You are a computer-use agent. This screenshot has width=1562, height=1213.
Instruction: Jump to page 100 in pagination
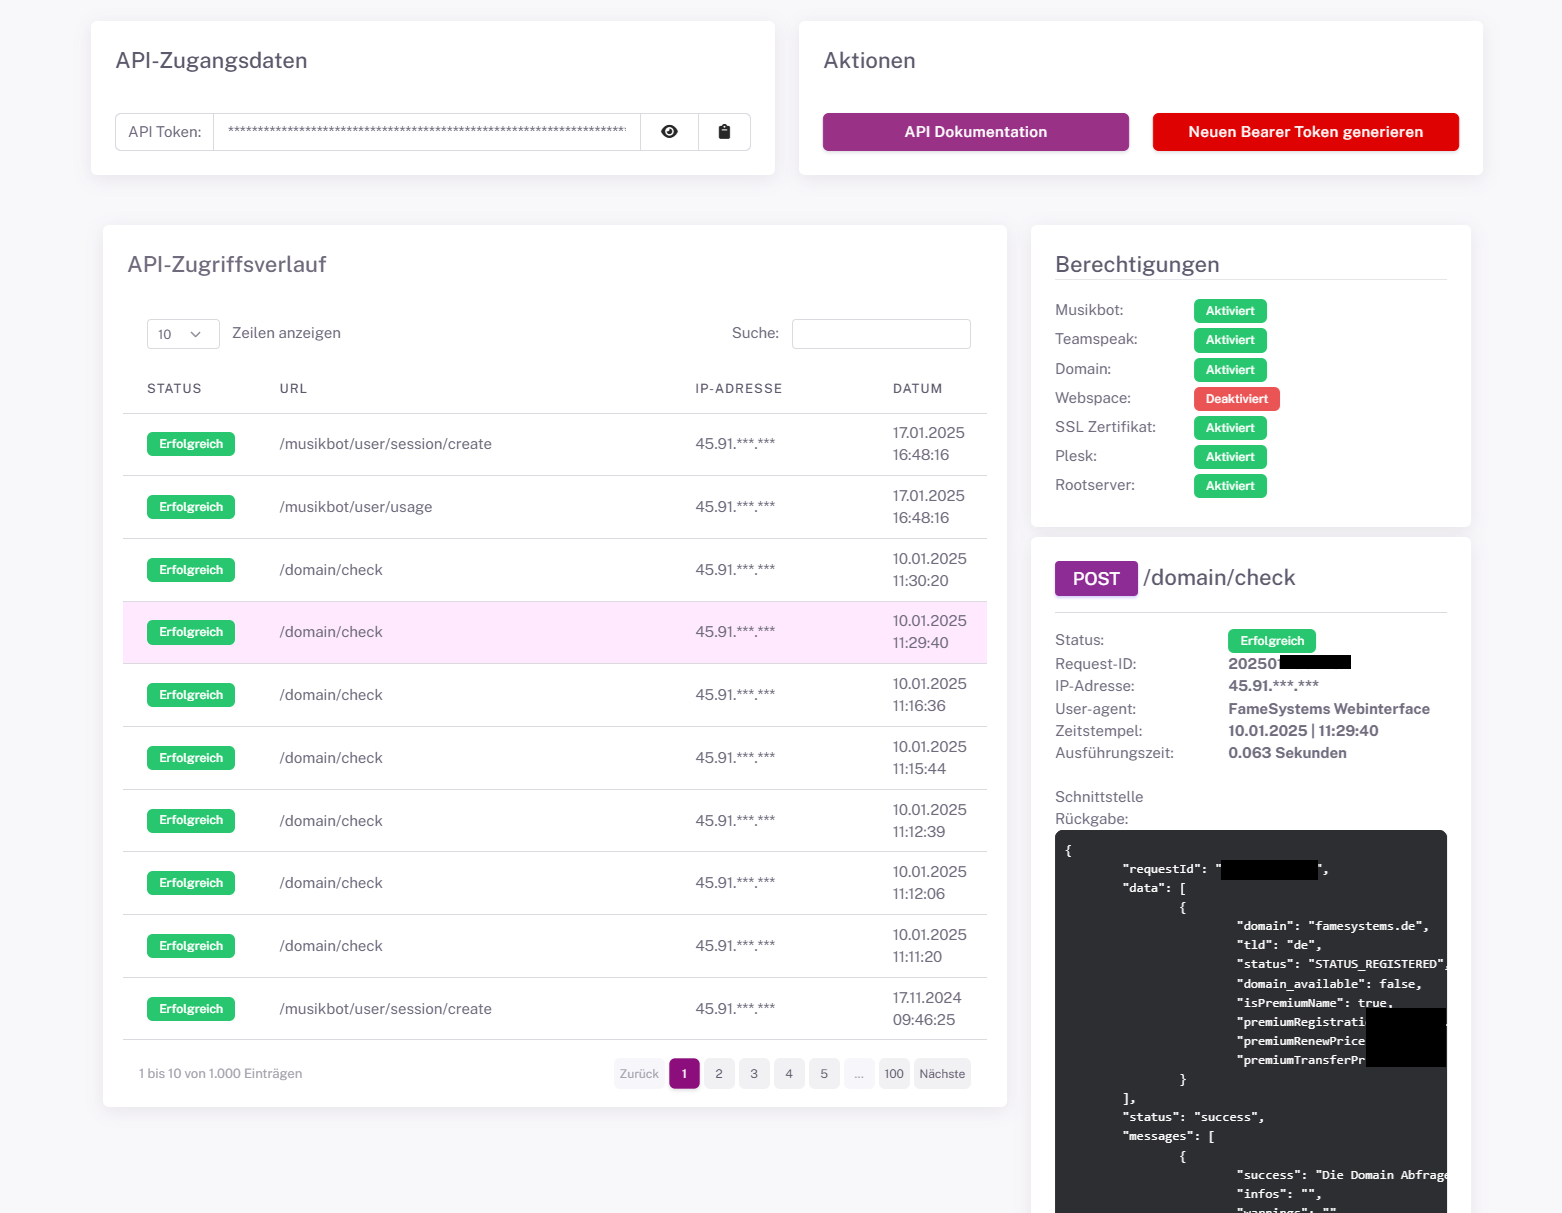894,1073
